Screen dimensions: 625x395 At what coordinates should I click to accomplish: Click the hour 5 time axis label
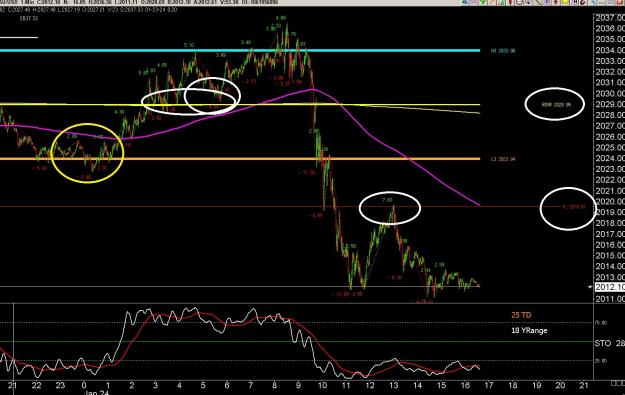tap(203, 385)
